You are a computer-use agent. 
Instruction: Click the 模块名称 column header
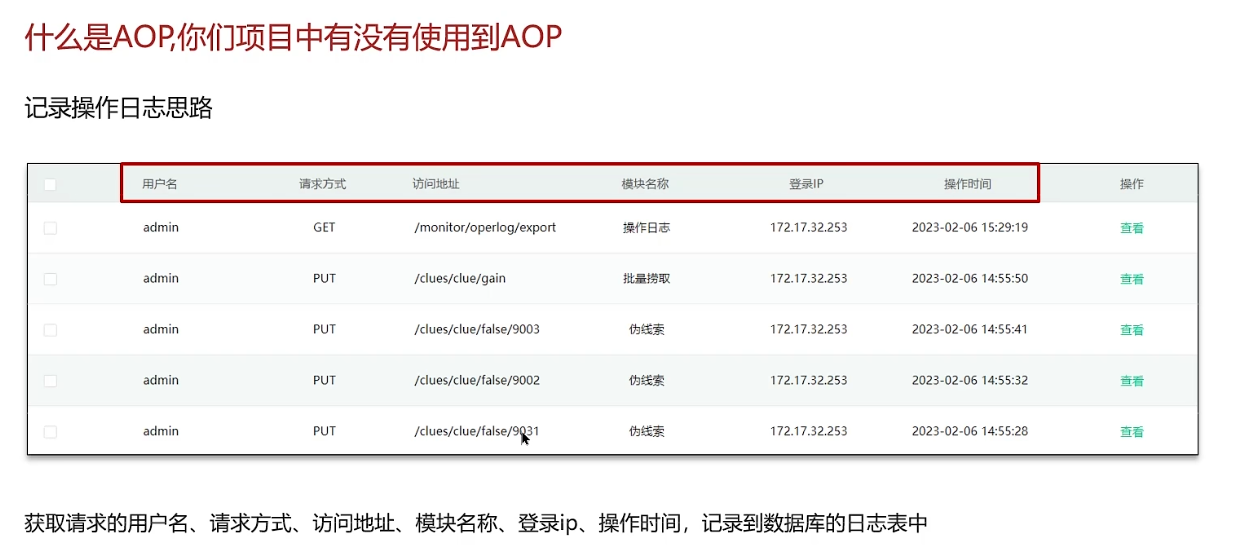pos(645,184)
